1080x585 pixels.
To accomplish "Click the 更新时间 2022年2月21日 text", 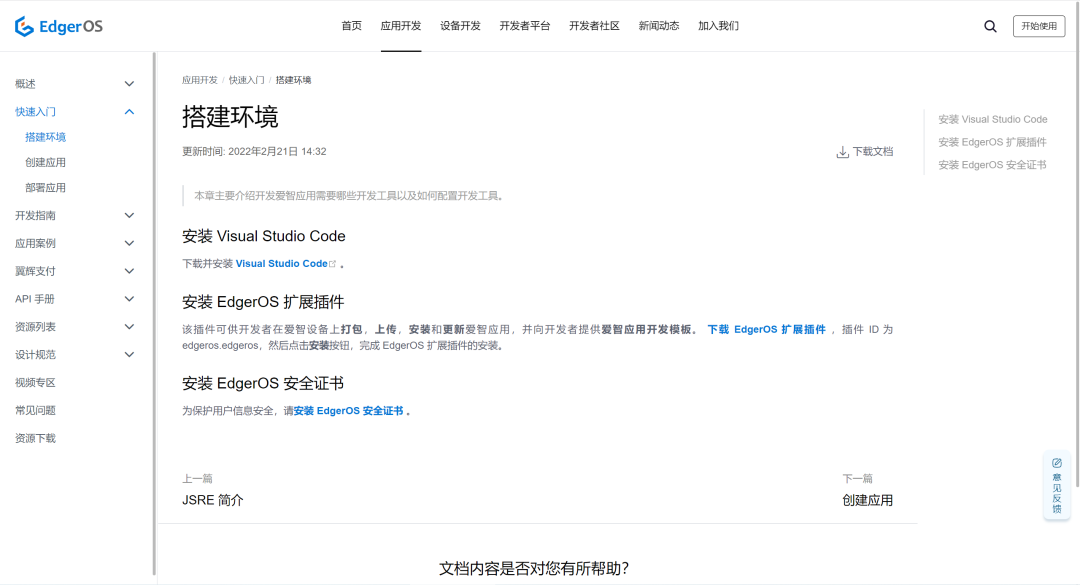I will pos(254,152).
